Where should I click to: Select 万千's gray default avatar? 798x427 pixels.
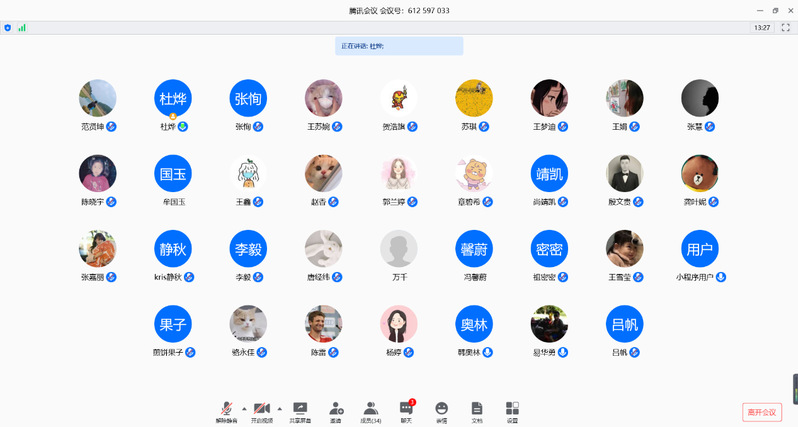[399, 249]
